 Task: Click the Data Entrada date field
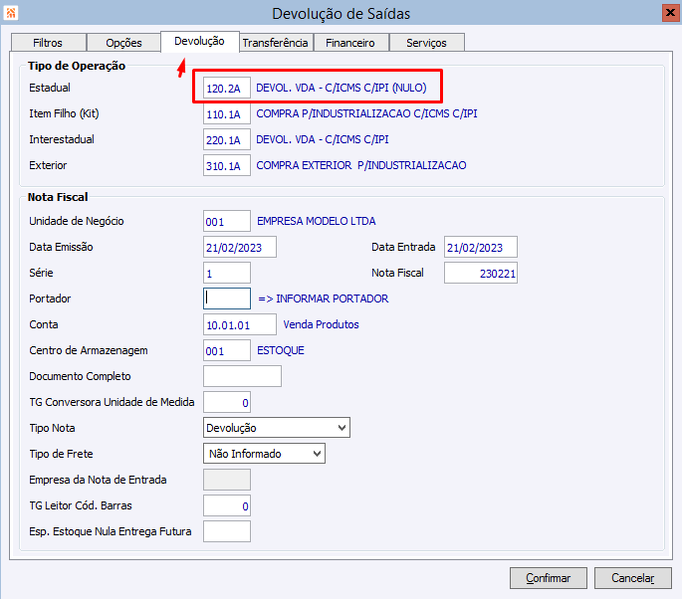[x=481, y=247]
